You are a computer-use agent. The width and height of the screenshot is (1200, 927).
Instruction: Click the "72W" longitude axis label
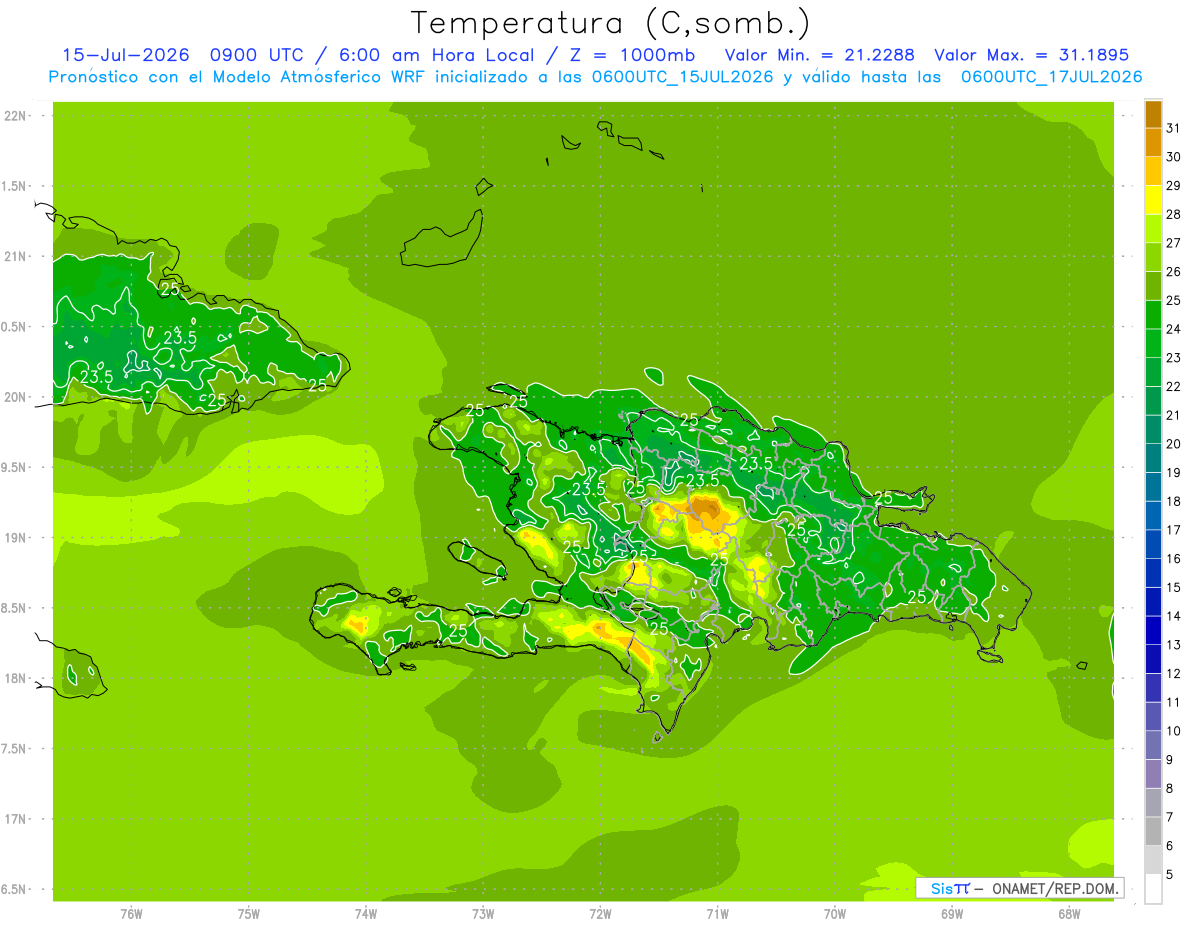[x=600, y=914]
